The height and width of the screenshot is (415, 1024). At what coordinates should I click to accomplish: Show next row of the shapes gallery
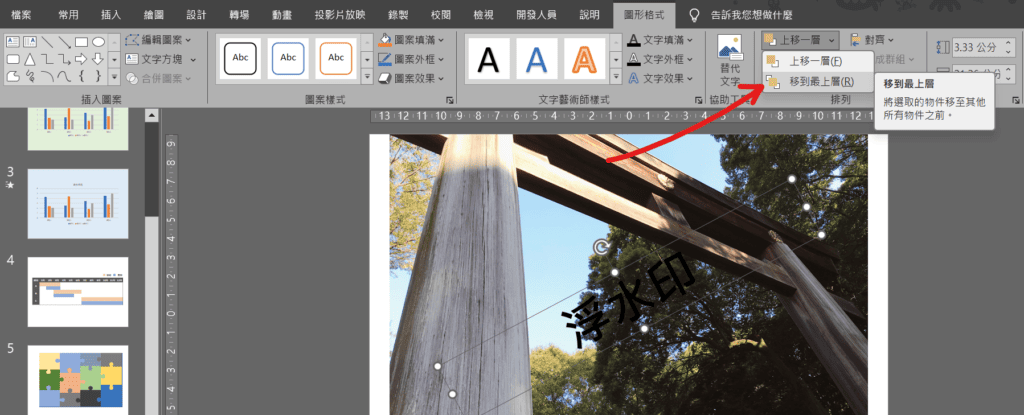click(114, 59)
